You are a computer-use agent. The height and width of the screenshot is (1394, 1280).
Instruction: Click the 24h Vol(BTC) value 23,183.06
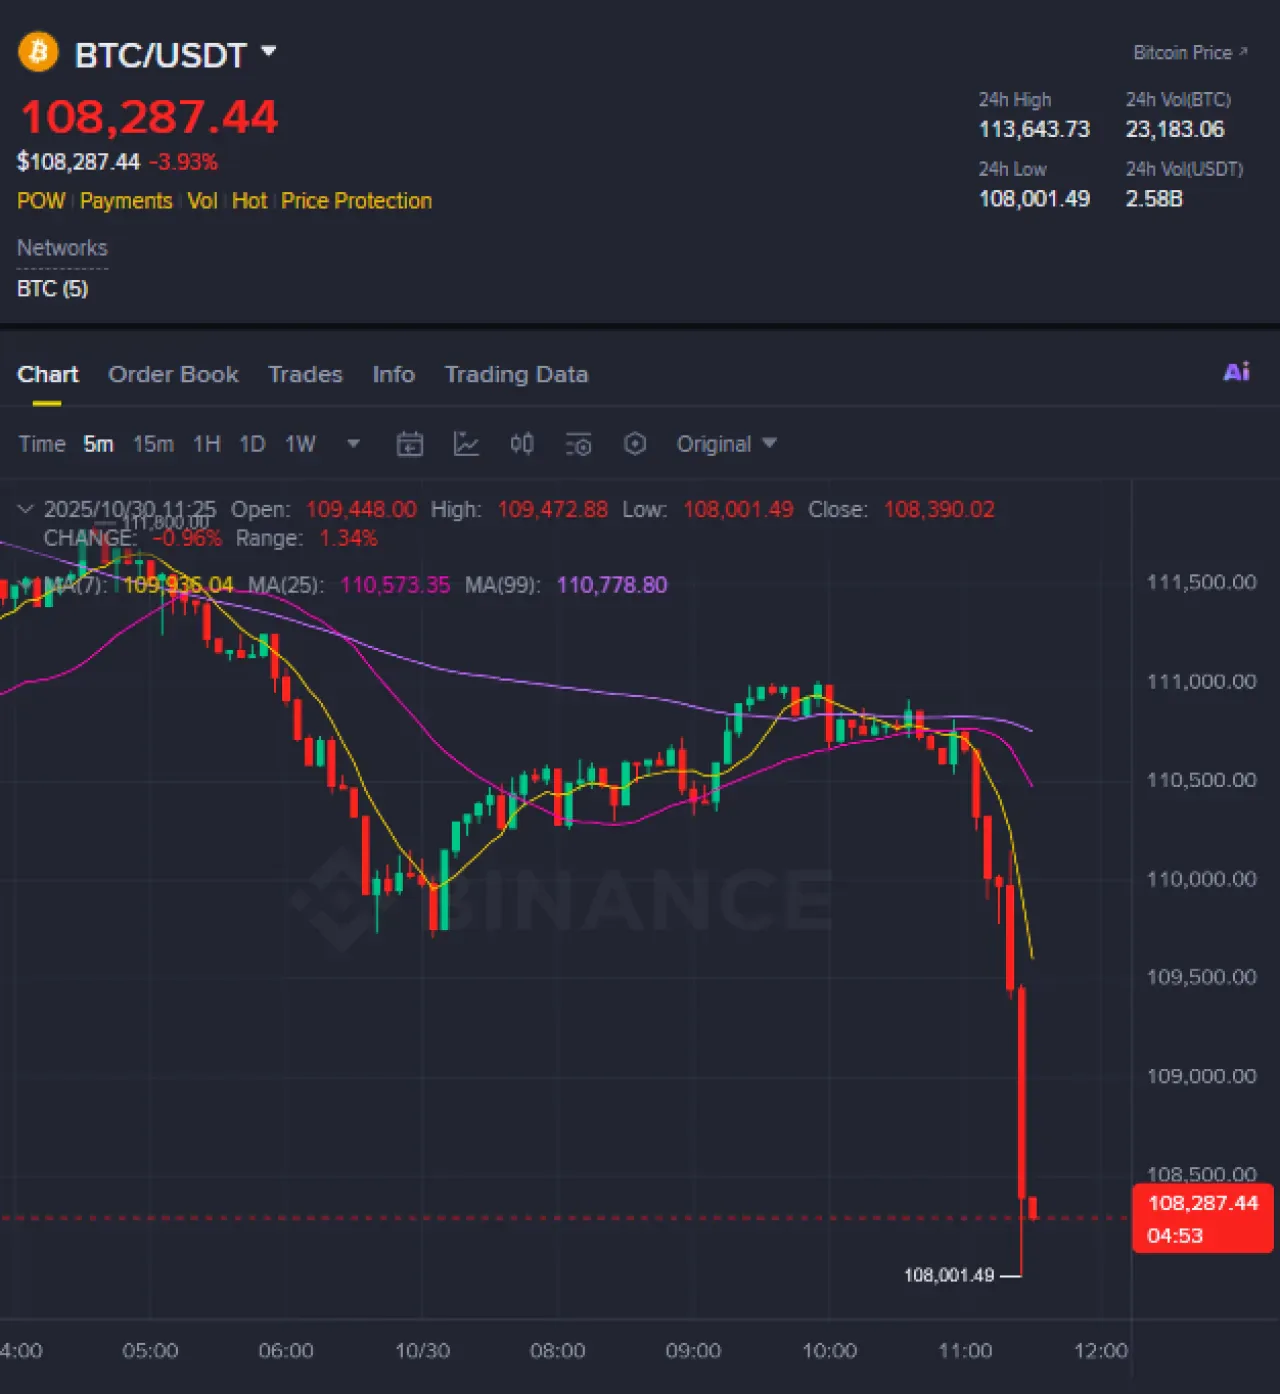point(1175,130)
